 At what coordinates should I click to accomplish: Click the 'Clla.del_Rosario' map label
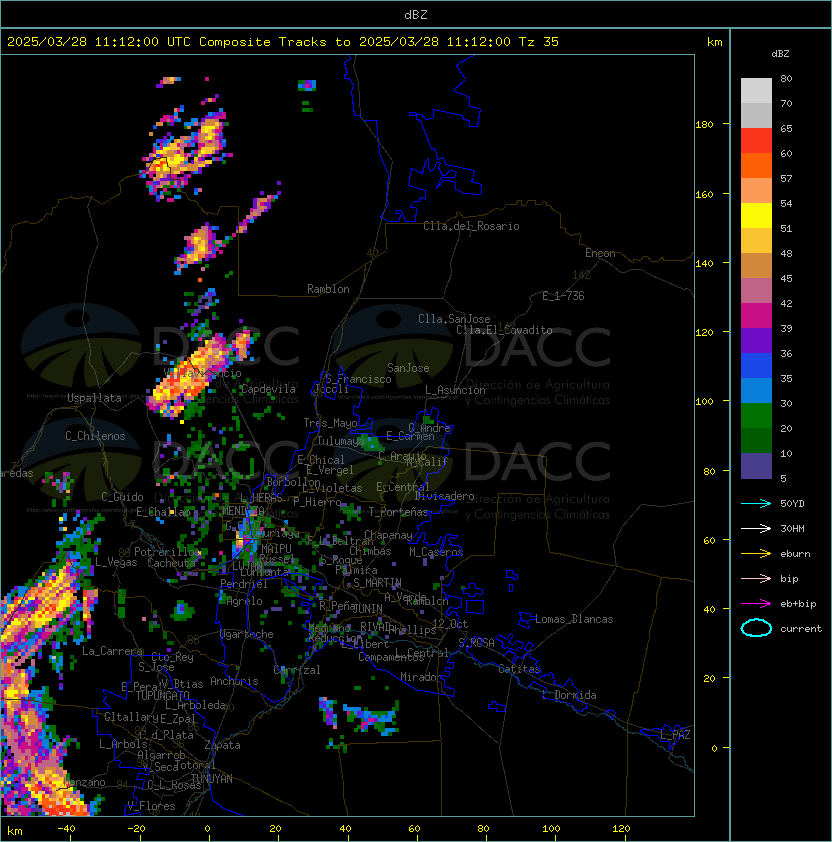click(471, 226)
